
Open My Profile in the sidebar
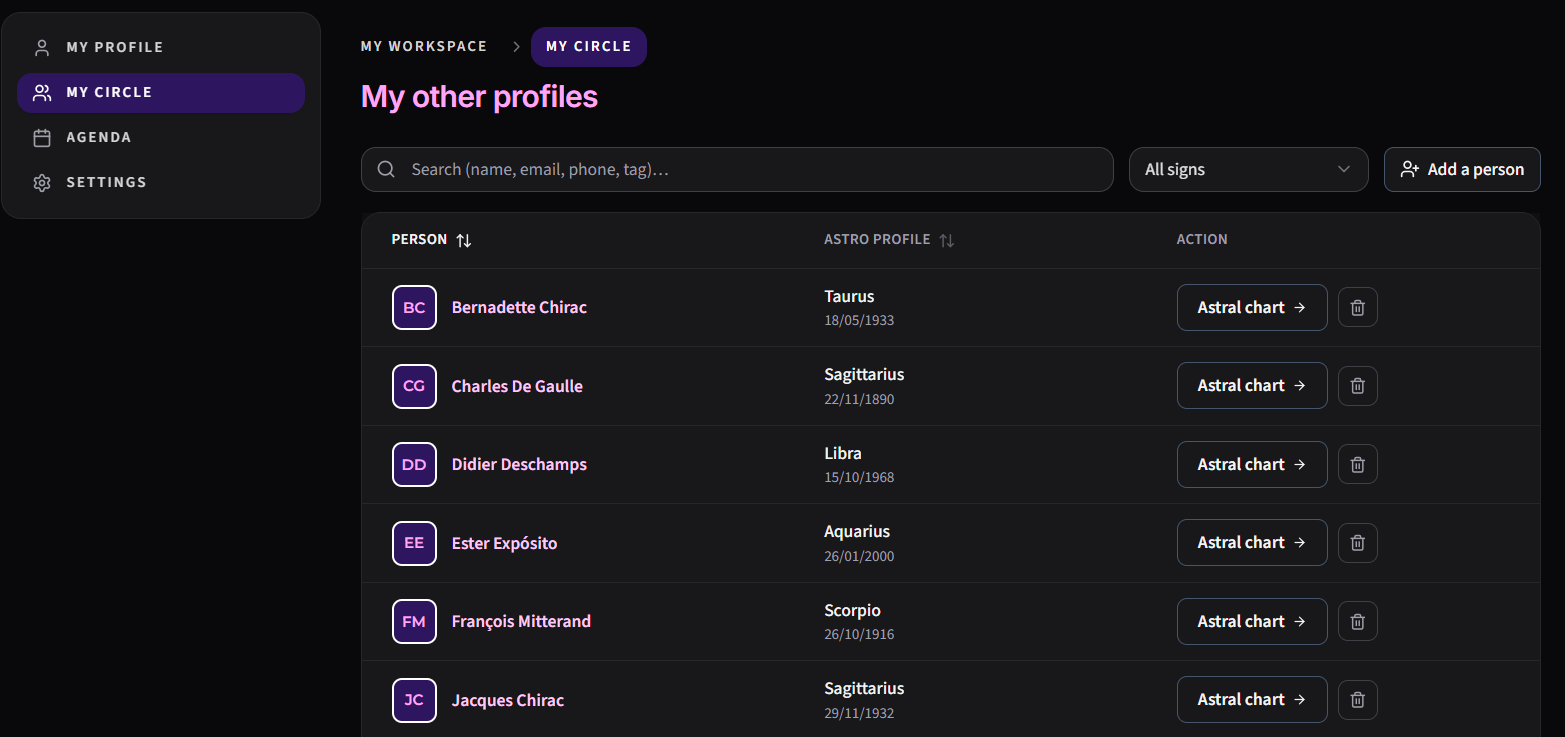coord(161,47)
